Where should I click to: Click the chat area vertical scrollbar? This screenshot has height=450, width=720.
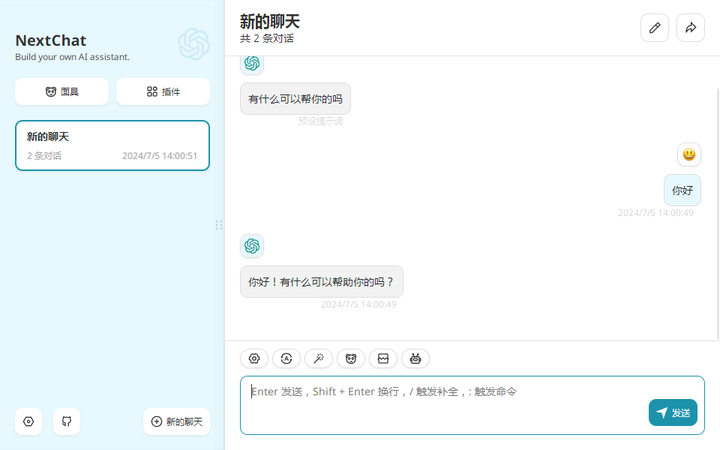tap(718, 214)
